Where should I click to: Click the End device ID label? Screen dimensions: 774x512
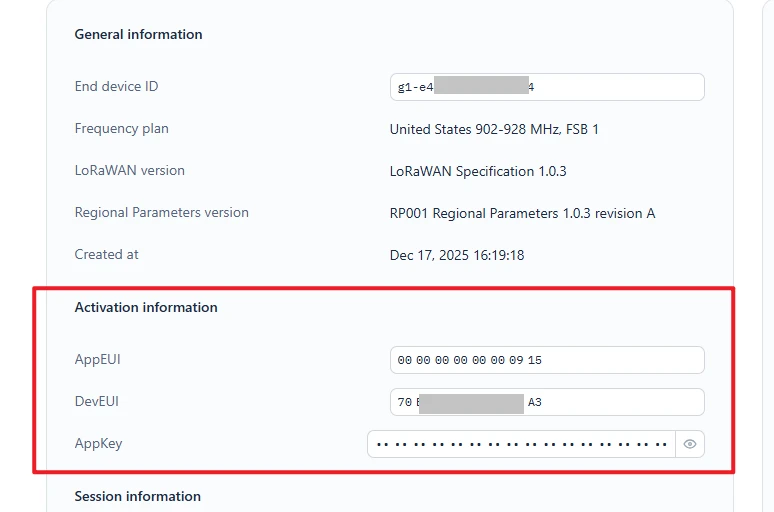116,86
